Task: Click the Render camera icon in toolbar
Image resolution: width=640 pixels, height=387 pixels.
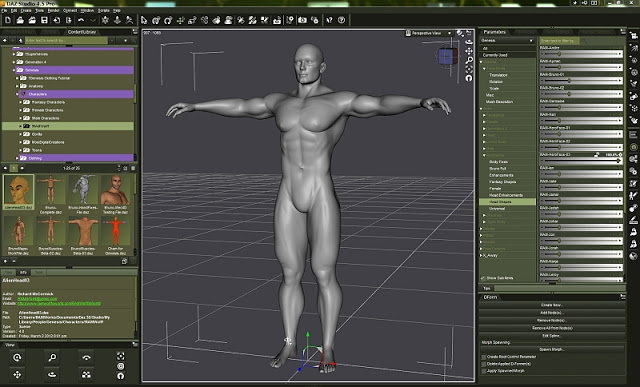Action: (302, 20)
